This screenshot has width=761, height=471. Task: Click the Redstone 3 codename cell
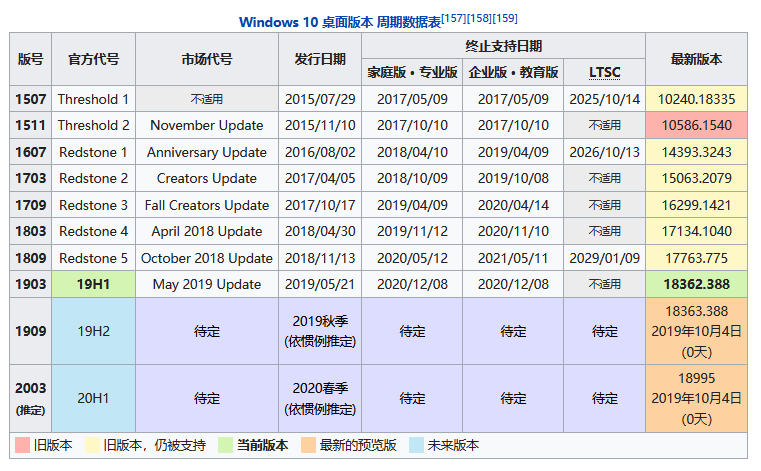(93, 205)
